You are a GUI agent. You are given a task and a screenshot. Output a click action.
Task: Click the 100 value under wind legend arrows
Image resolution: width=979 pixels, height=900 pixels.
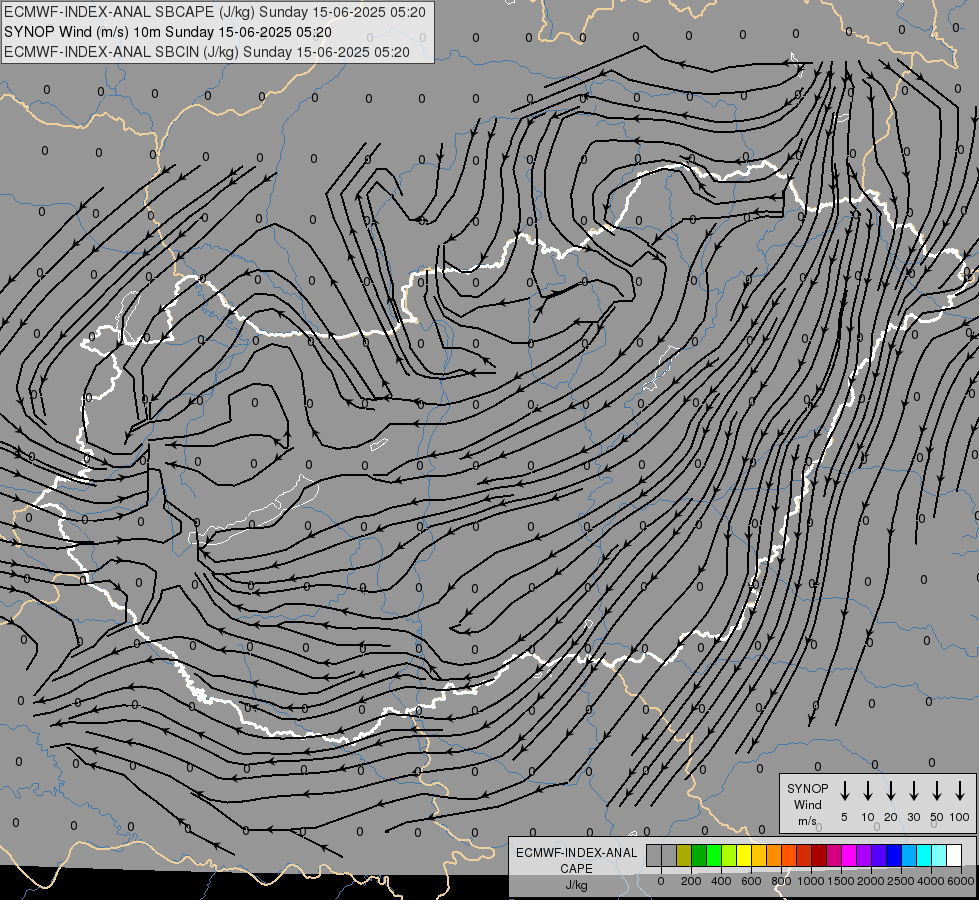960,817
